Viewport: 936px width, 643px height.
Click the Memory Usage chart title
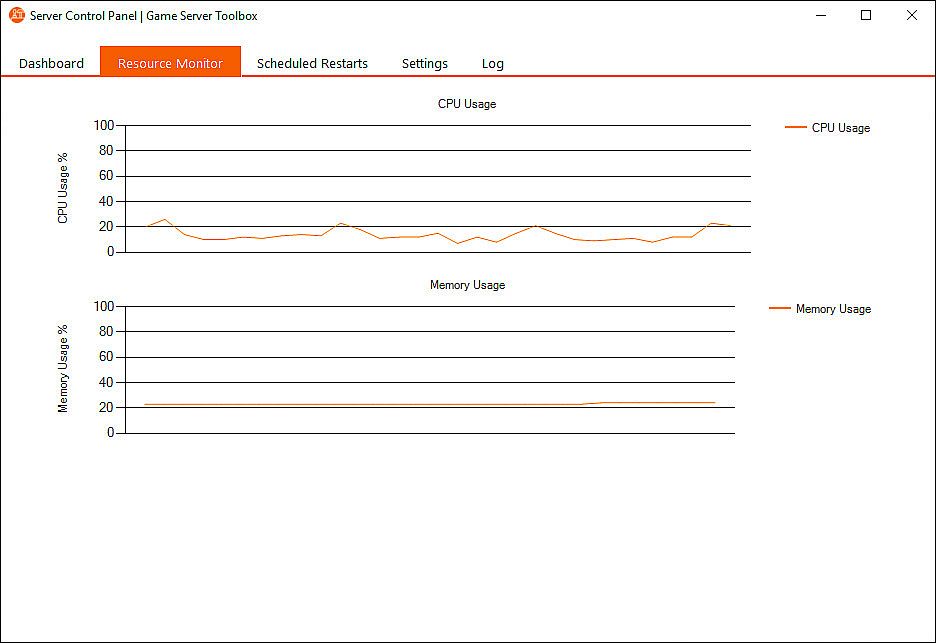point(467,285)
